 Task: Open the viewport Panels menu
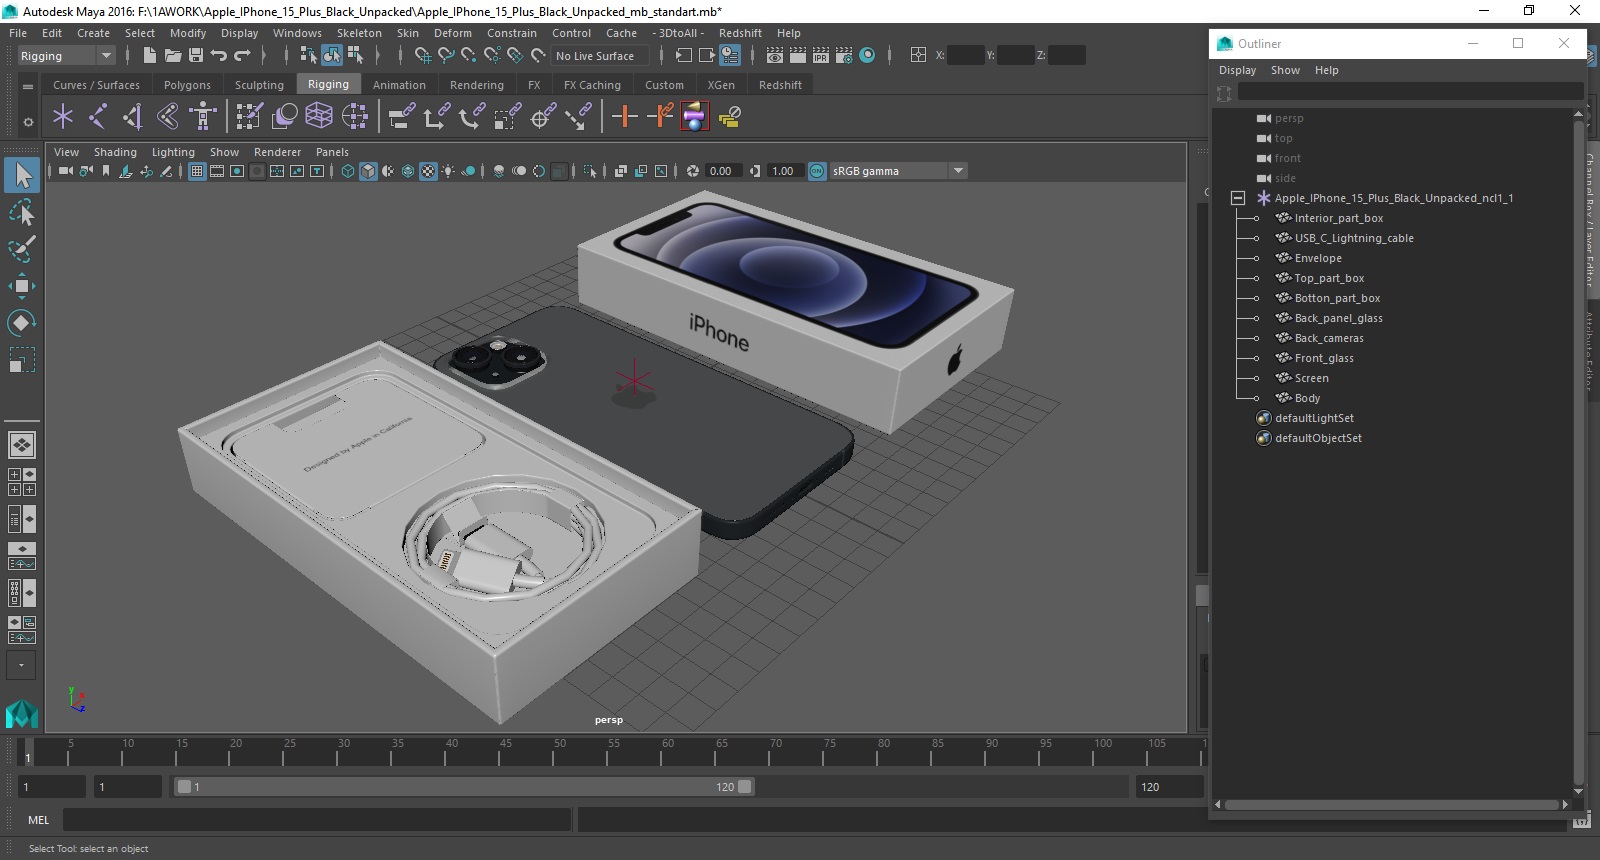click(332, 152)
